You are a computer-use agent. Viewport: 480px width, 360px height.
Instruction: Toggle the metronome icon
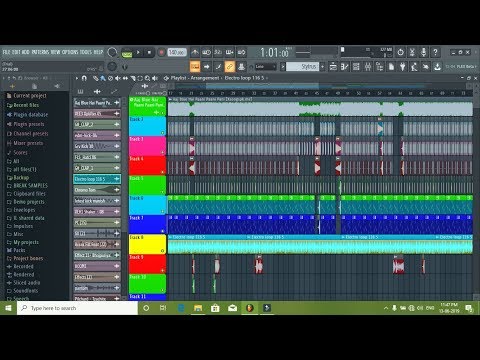click(195, 52)
